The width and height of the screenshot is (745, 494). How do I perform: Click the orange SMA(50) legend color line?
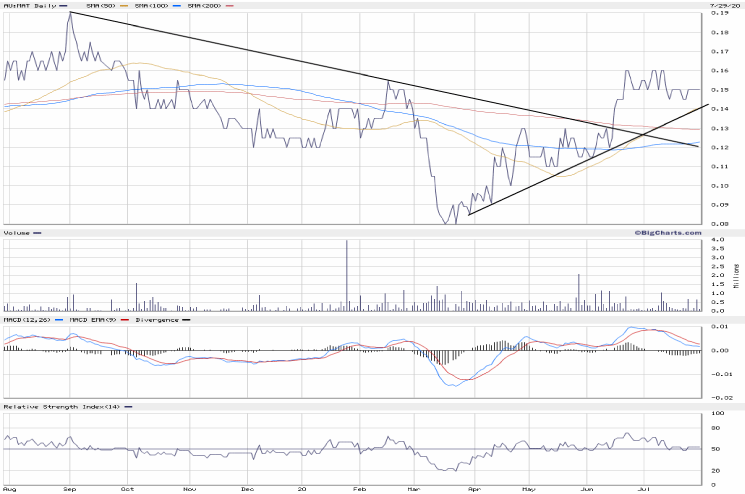124,6
